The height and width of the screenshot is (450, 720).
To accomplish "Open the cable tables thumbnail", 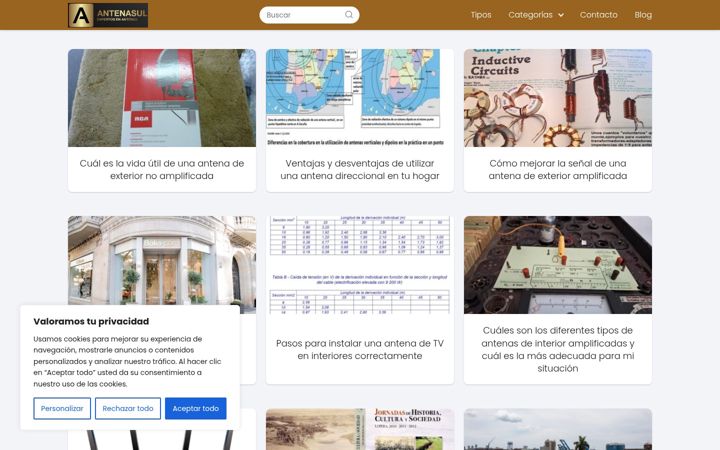I will point(360,265).
